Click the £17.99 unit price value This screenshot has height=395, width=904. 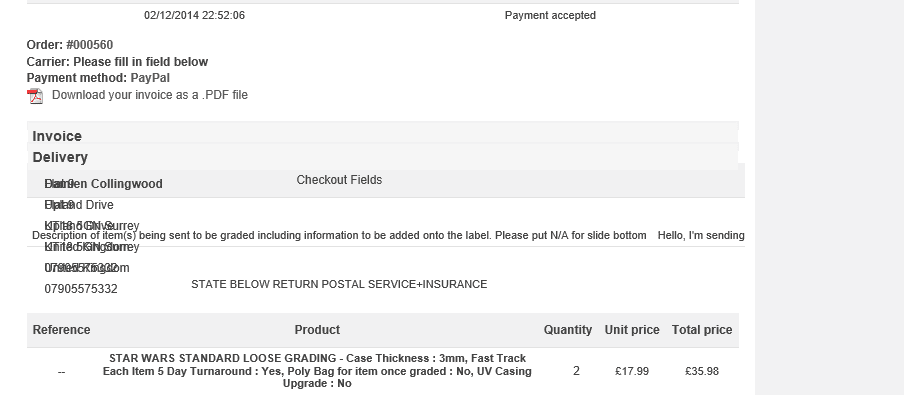[x=632, y=371]
